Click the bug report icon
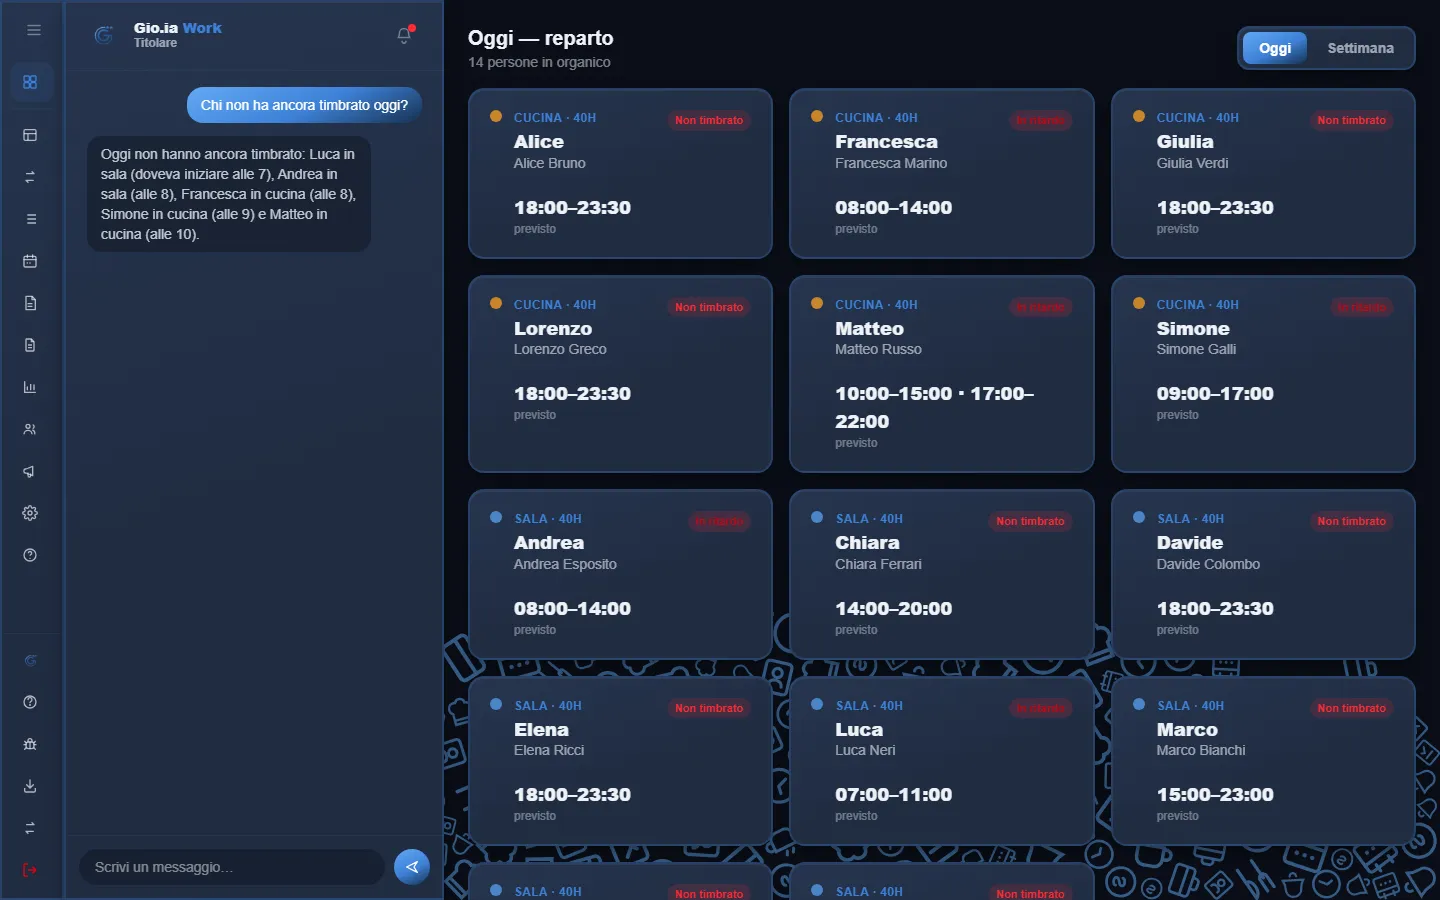 (30, 744)
